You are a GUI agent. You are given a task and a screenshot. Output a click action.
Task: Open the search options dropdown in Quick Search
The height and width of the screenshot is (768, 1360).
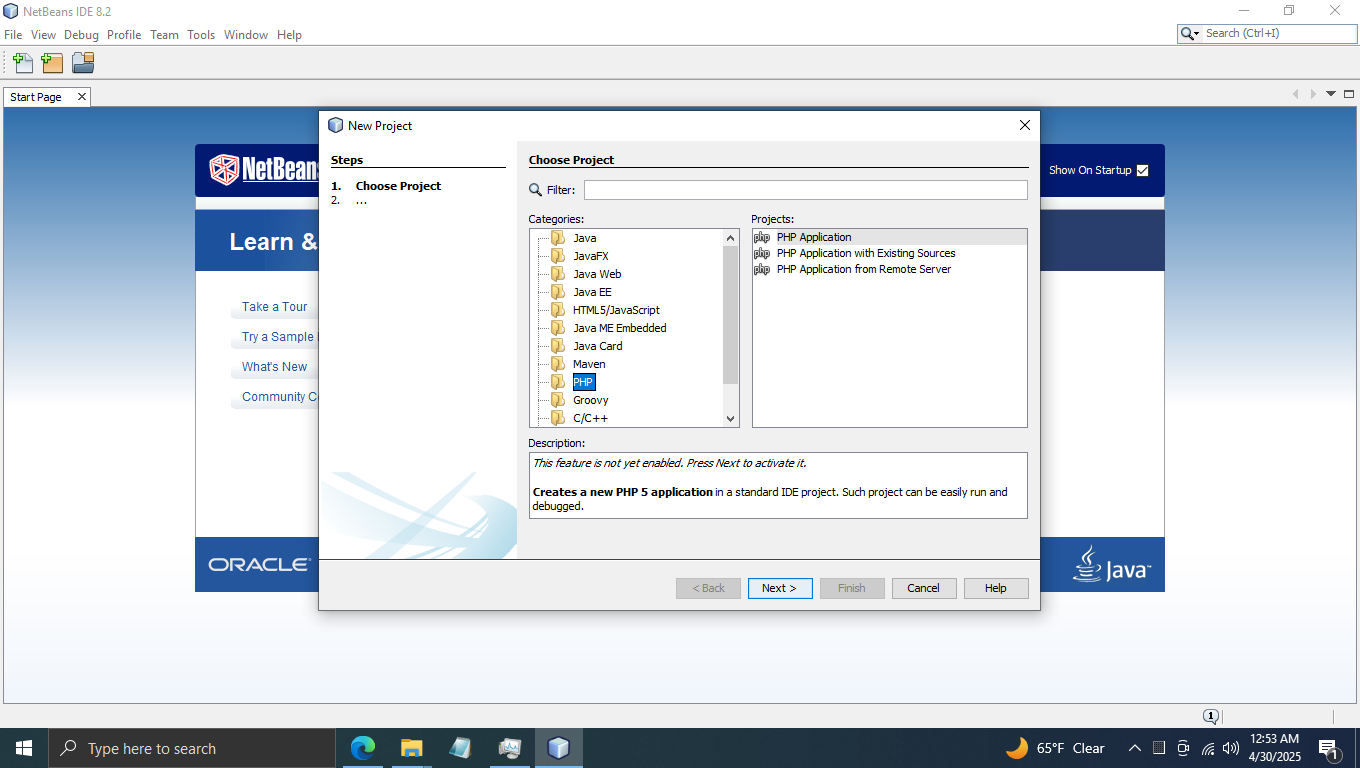click(x=1190, y=34)
